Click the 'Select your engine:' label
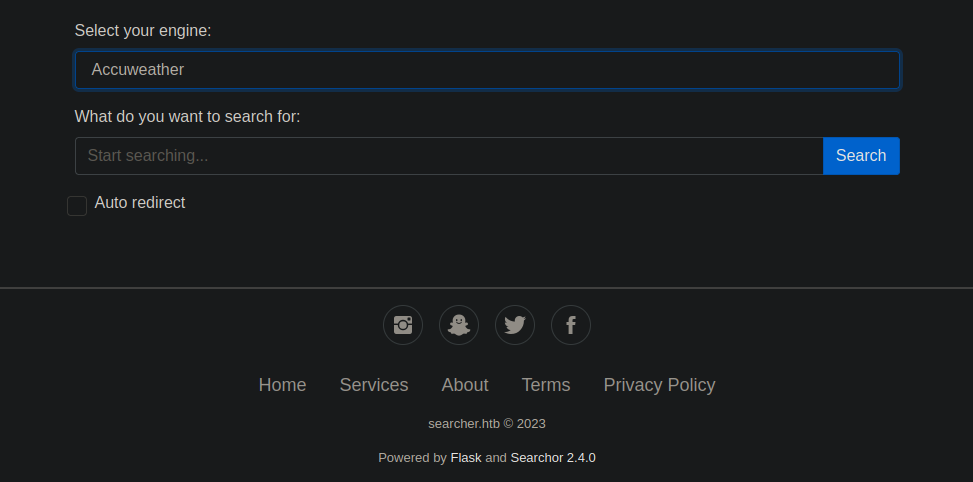Viewport: 973px width, 482px height. pyautogui.click(x=143, y=30)
